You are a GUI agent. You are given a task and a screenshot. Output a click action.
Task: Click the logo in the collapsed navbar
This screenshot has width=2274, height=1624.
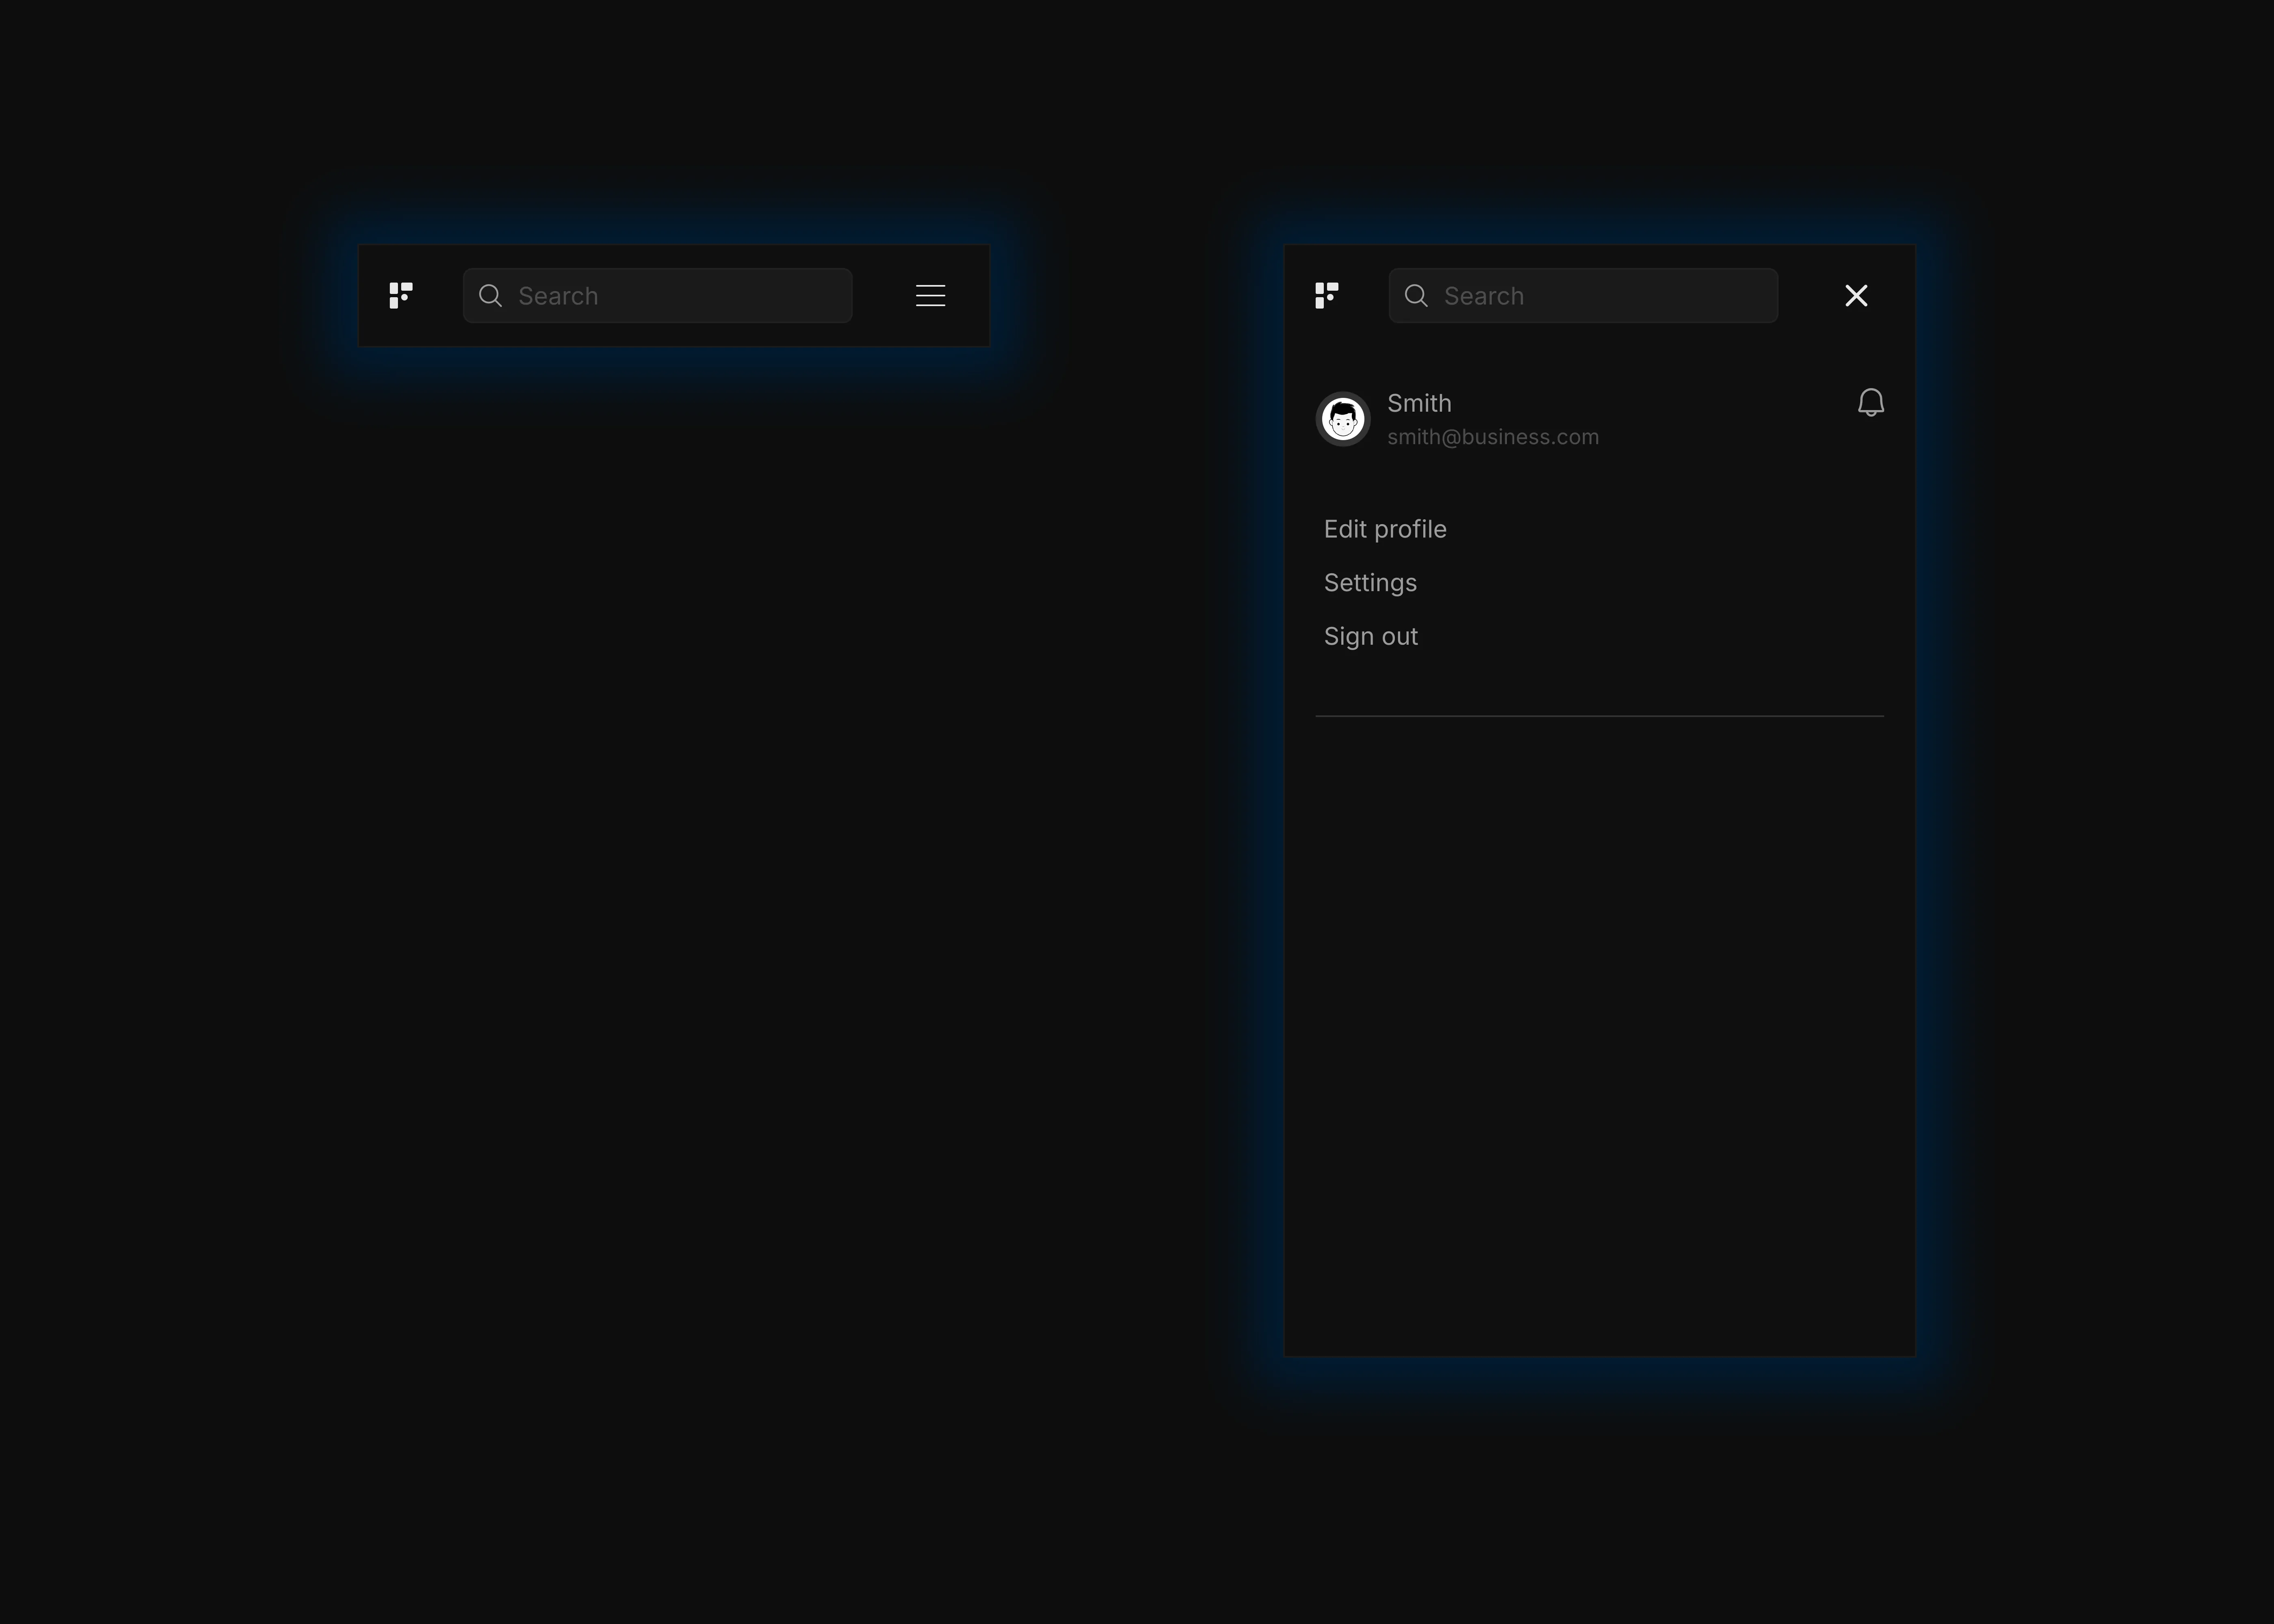tap(401, 296)
